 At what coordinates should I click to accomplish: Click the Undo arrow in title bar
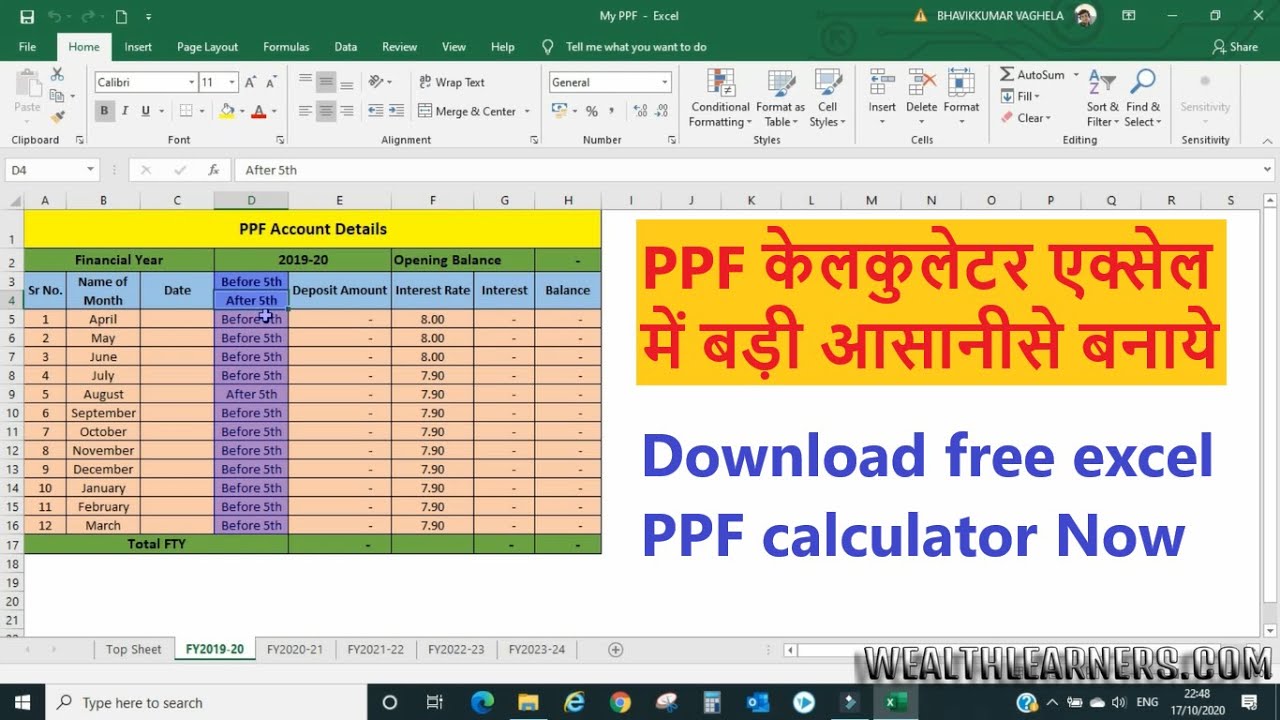(54, 17)
